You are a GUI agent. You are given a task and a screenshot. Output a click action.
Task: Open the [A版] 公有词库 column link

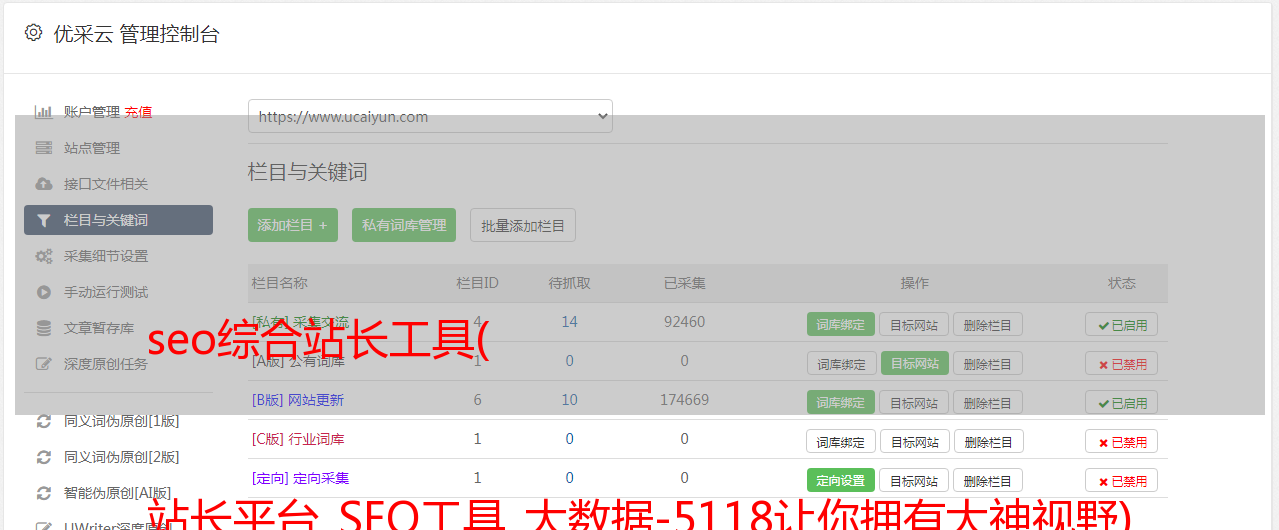298,361
